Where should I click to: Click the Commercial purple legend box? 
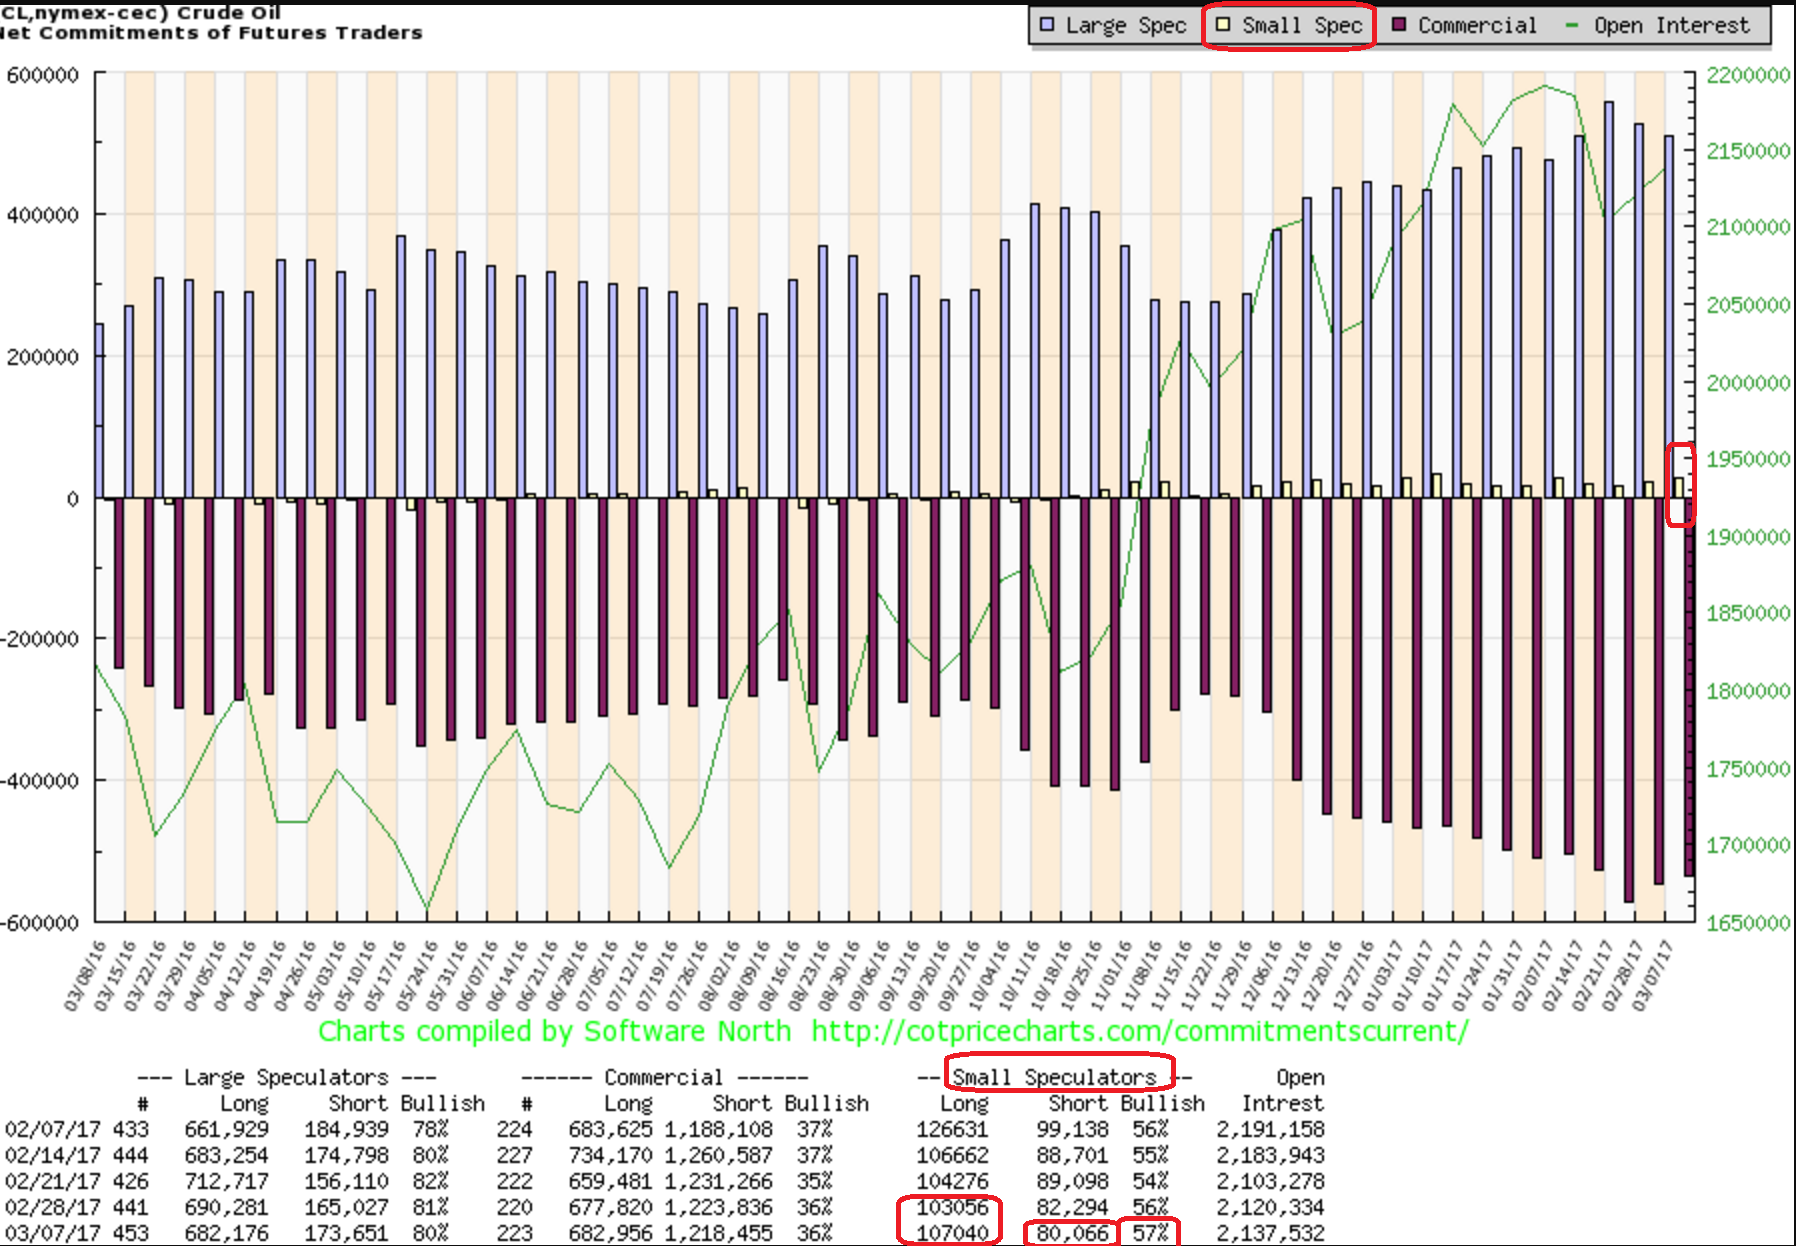pos(1399,25)
